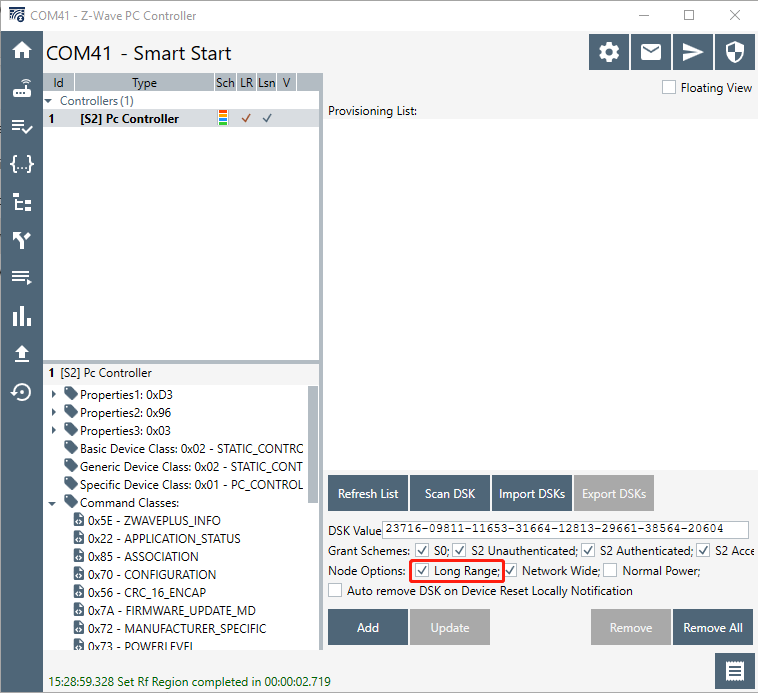Open settings gear icon in top toolbar
The height and width of the screenshot is (693, 758).
tap(609, 53)
